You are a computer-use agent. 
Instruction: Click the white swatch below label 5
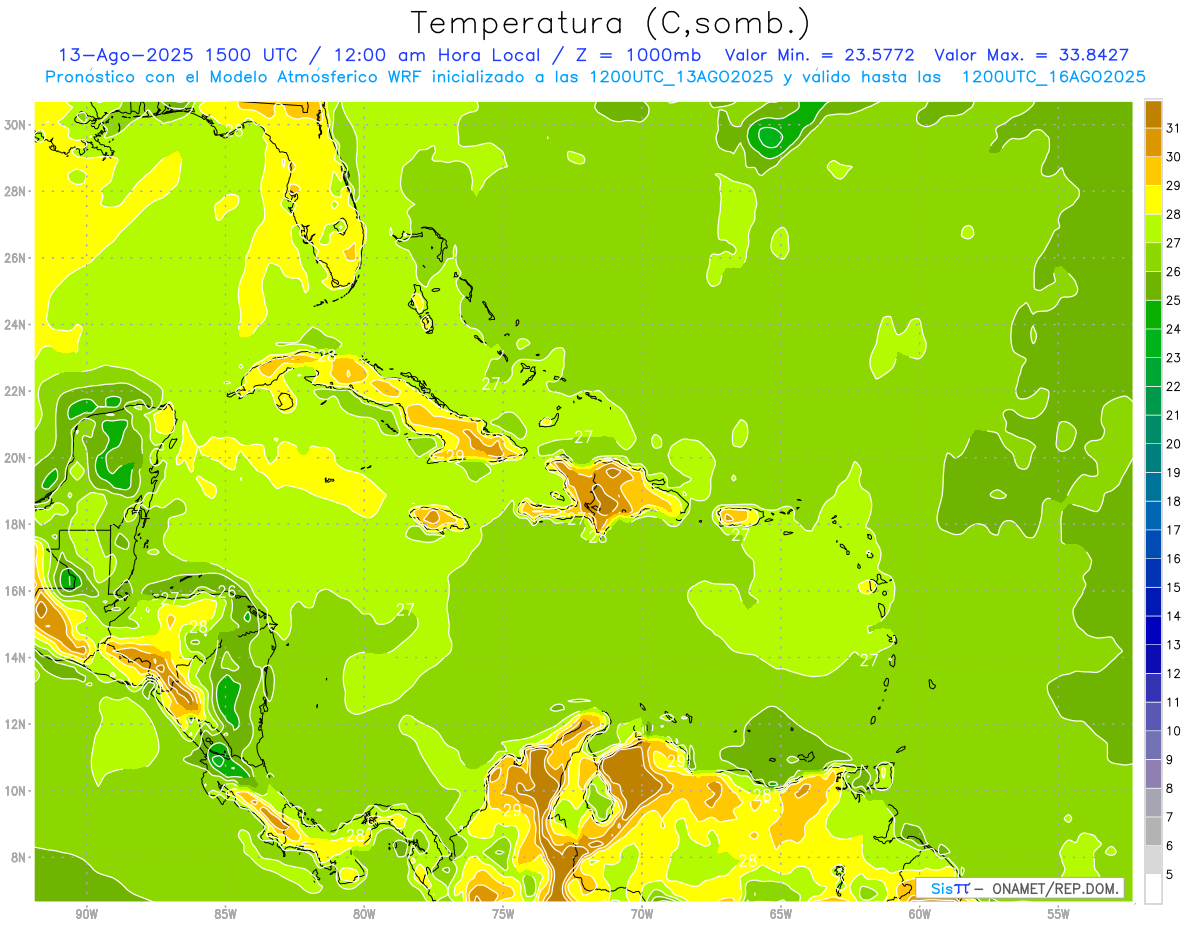click(x=1153, y=888)
